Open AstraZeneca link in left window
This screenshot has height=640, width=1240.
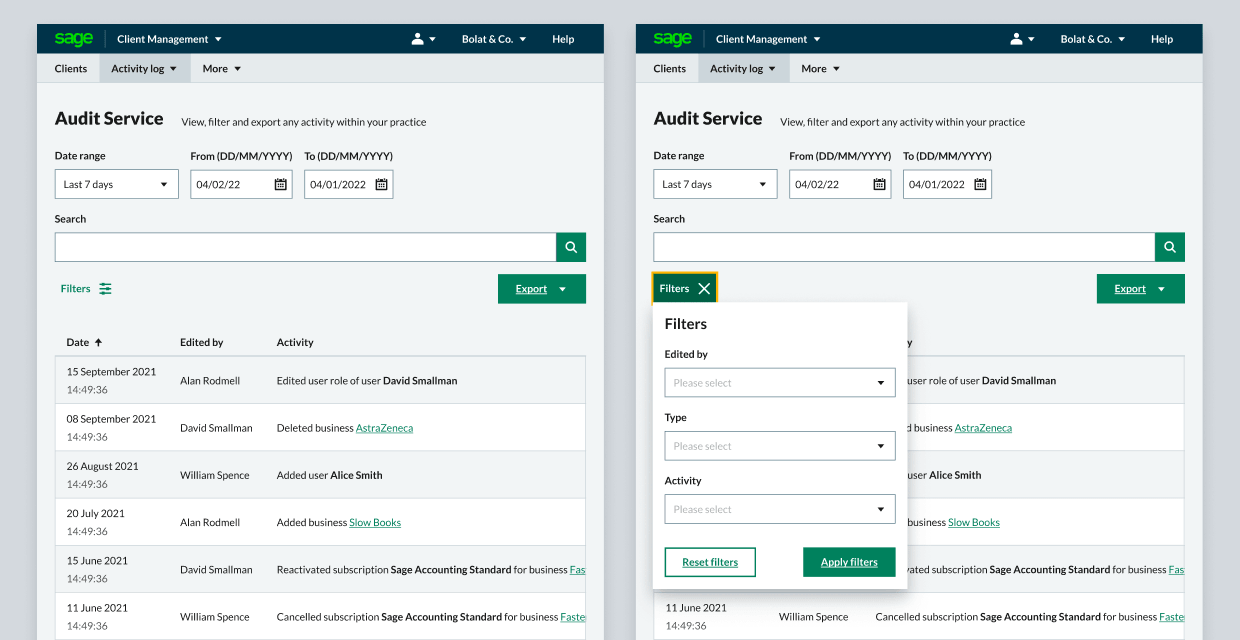[x=384, y=428]
